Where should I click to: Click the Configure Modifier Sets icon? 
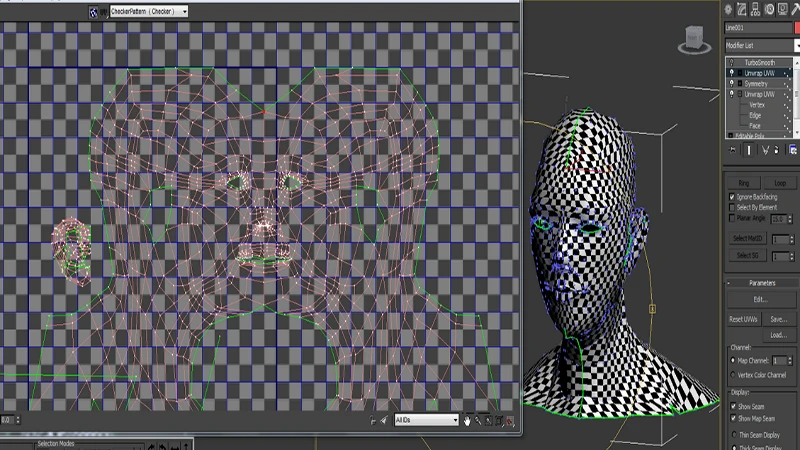pyautogui.click(x=792, y=150)
